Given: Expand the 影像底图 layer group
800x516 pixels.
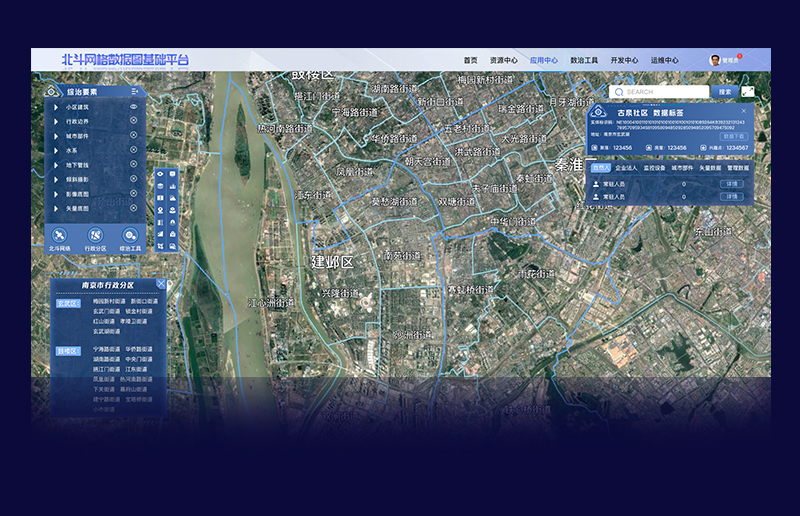Looking at the screenshot, I should pos(56,194).
